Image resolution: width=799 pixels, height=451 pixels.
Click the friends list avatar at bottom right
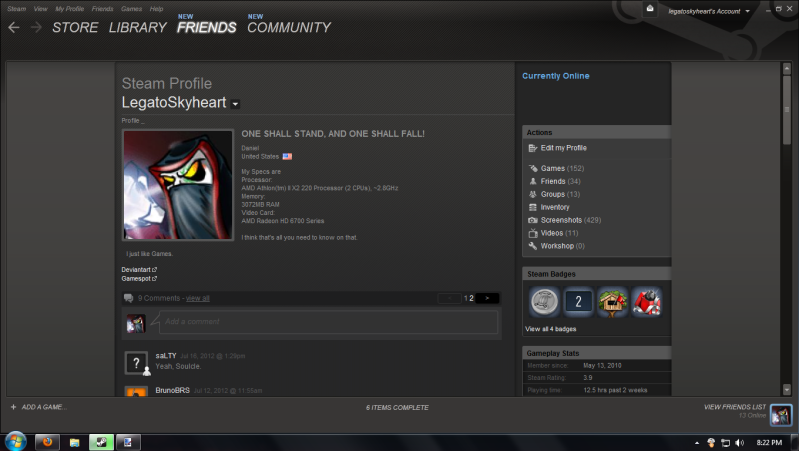[x=781, y=415]
